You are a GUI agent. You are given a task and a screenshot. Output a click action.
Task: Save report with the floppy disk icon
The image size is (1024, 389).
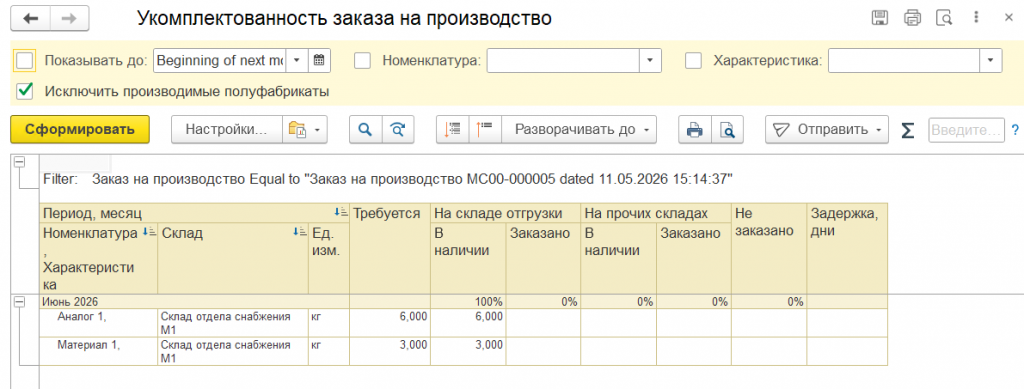coord(880,18)
